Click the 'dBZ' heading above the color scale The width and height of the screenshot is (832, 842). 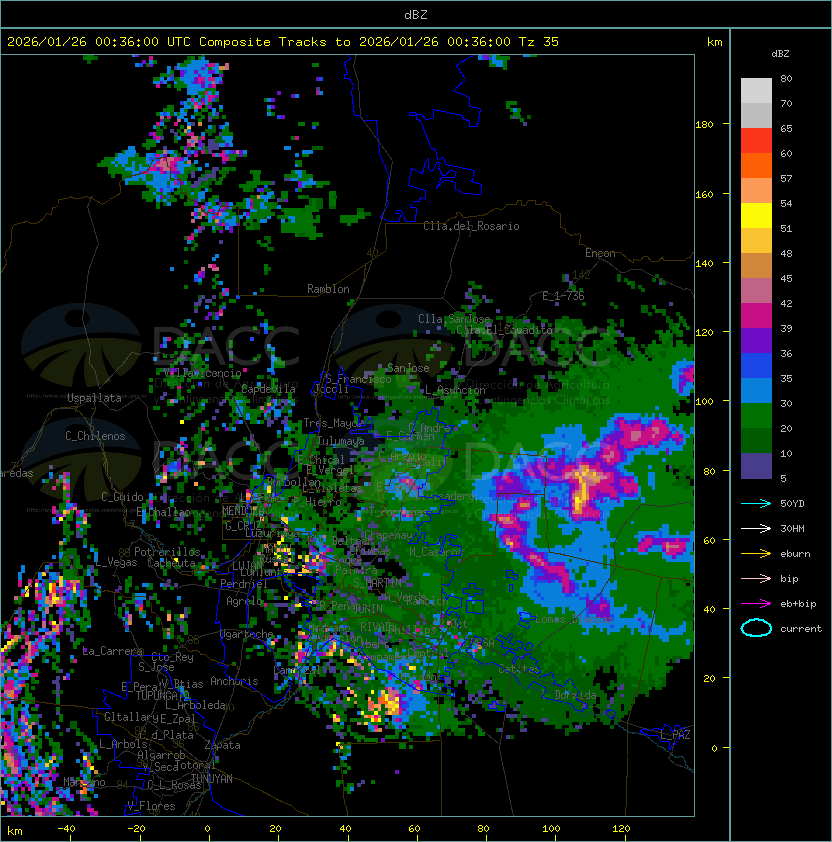click(780, 54)
